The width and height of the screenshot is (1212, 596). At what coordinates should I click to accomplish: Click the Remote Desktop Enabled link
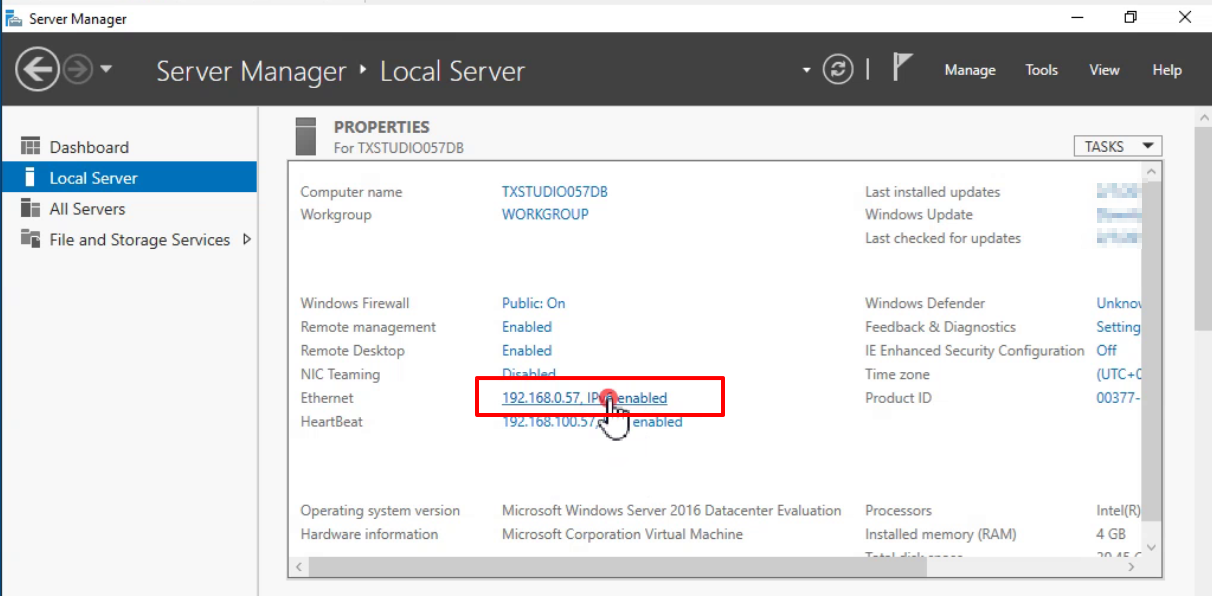[527, 351]
